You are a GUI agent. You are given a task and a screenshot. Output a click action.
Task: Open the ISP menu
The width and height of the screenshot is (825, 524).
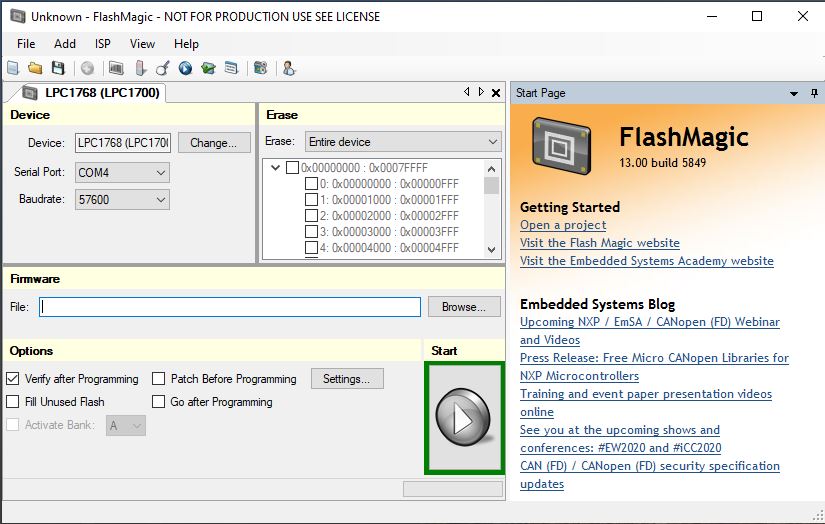(103, 44)
